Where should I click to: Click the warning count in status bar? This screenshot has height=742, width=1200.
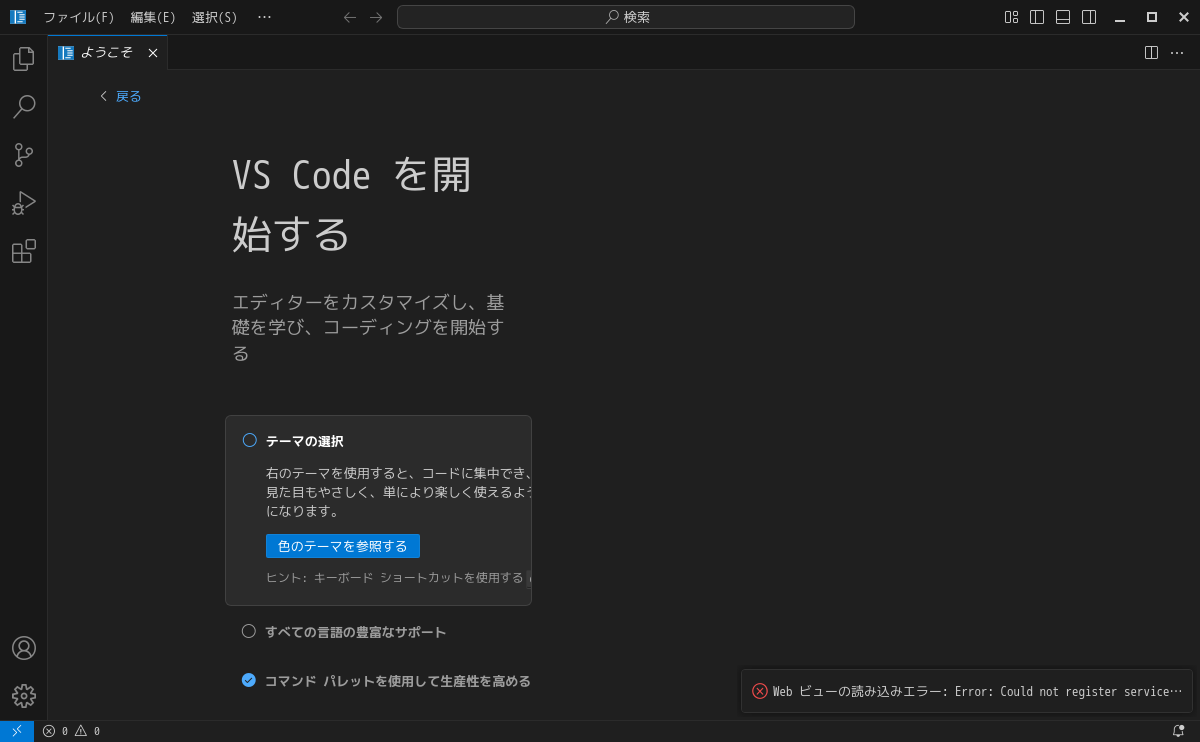pyautogui.click(x=87, y=731)
